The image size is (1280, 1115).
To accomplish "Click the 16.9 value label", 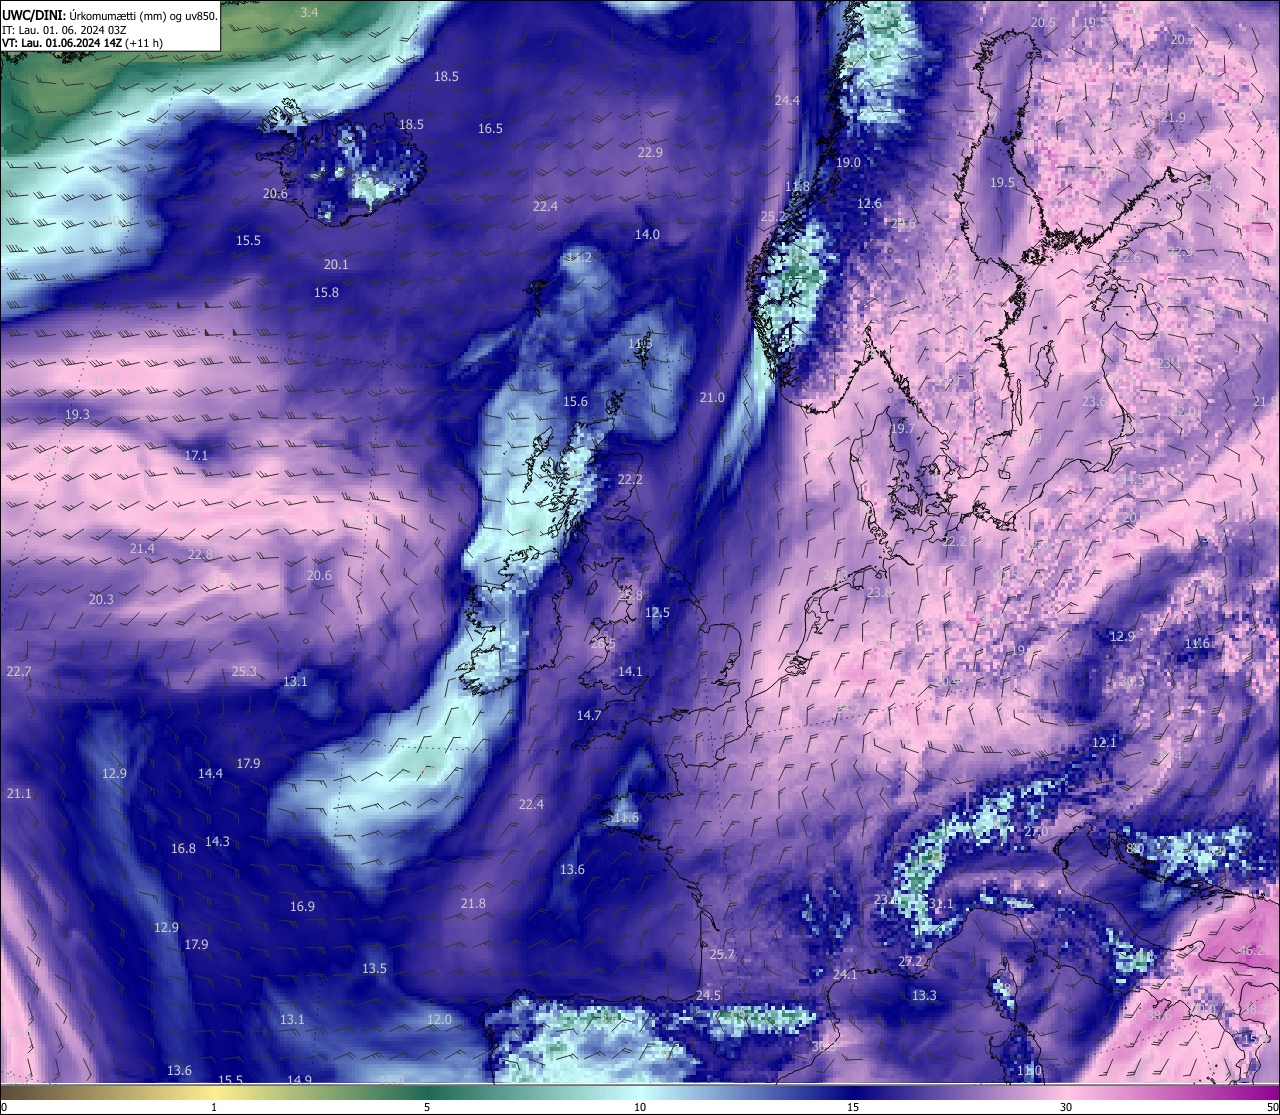I will point(302,906).
